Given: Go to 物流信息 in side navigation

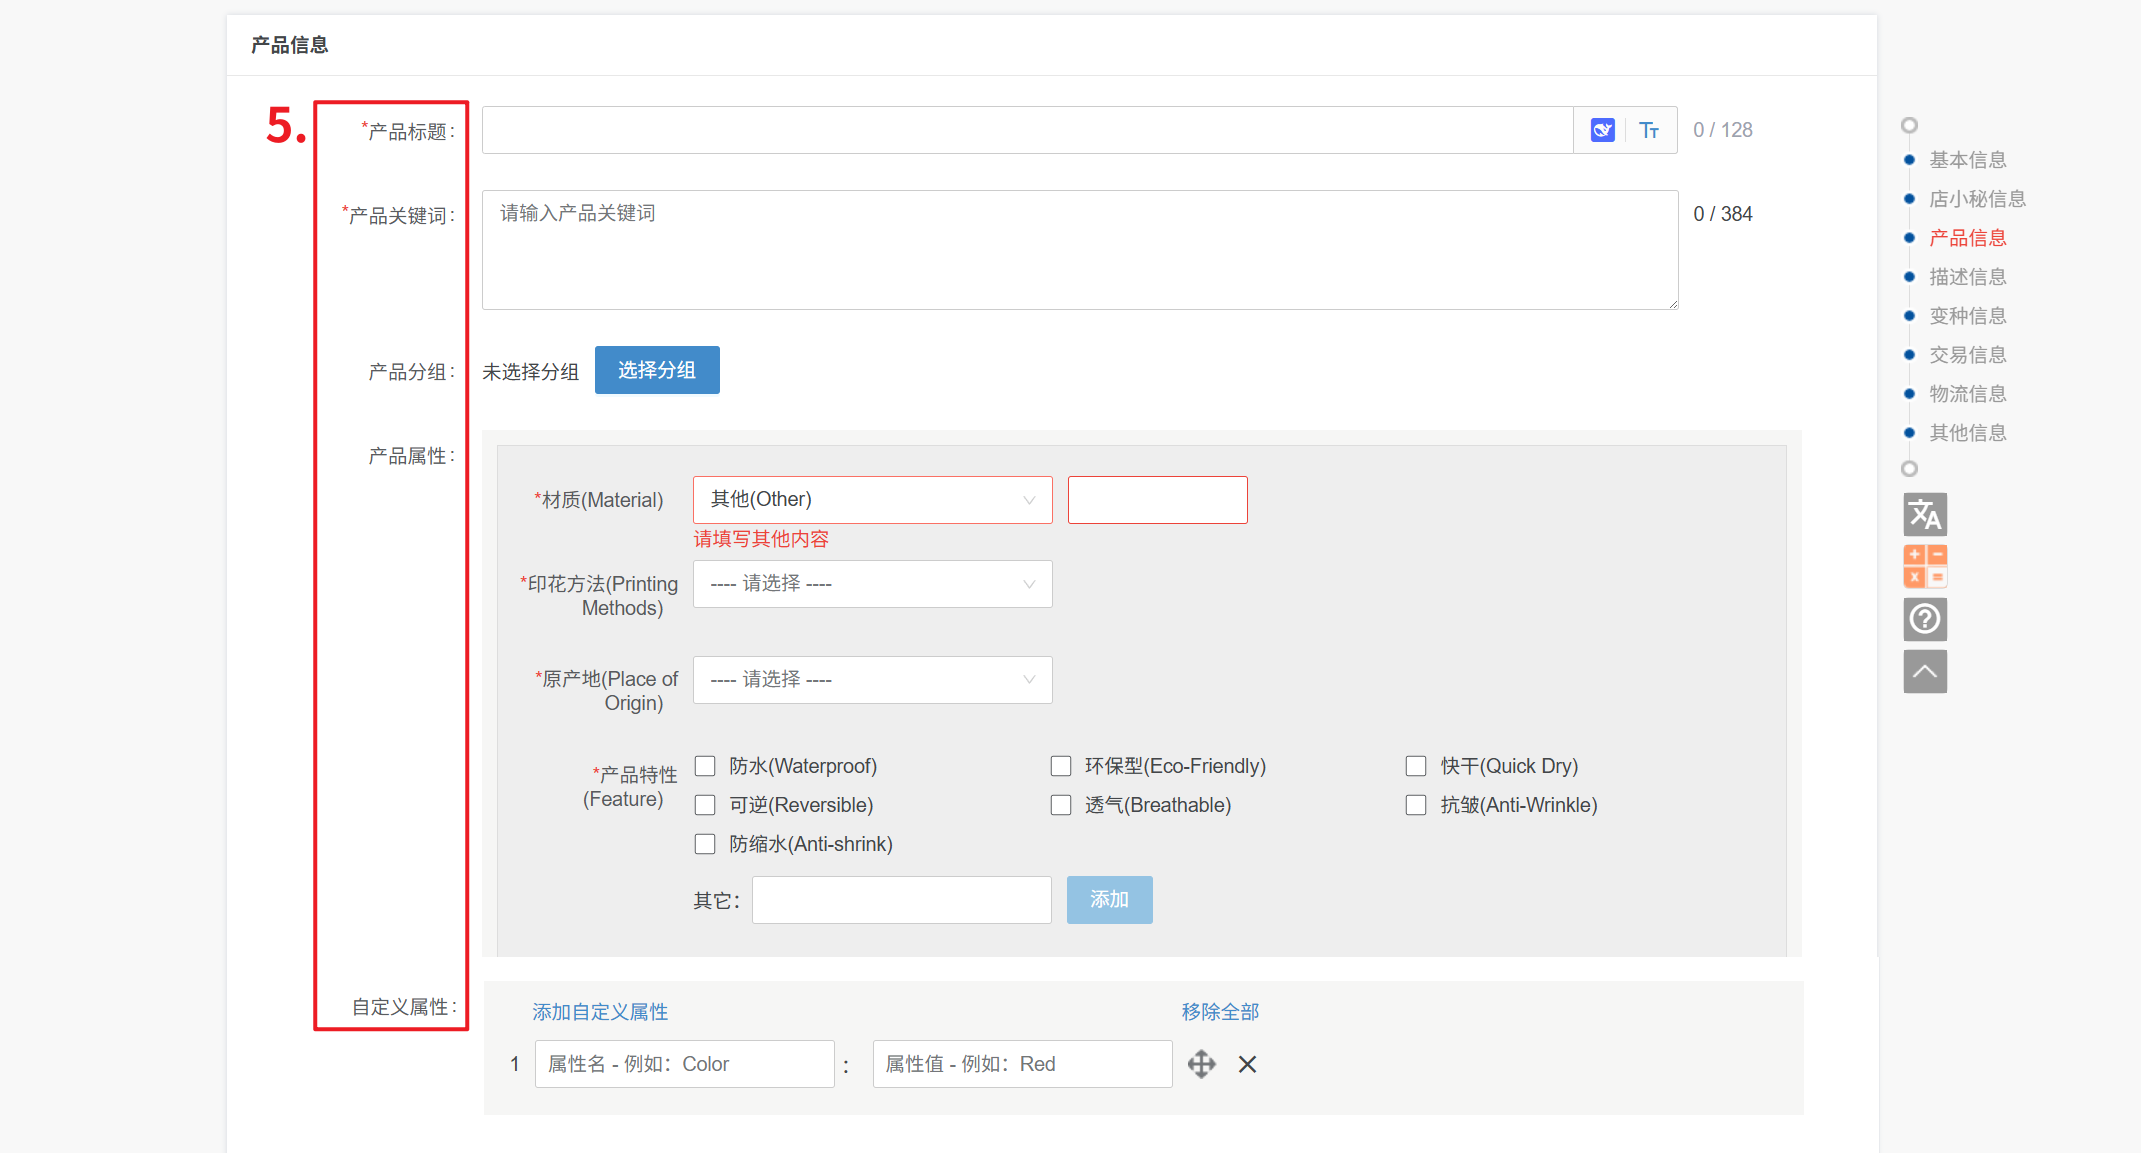Looking at the screenshot, I should click(x=1967, y=394).
